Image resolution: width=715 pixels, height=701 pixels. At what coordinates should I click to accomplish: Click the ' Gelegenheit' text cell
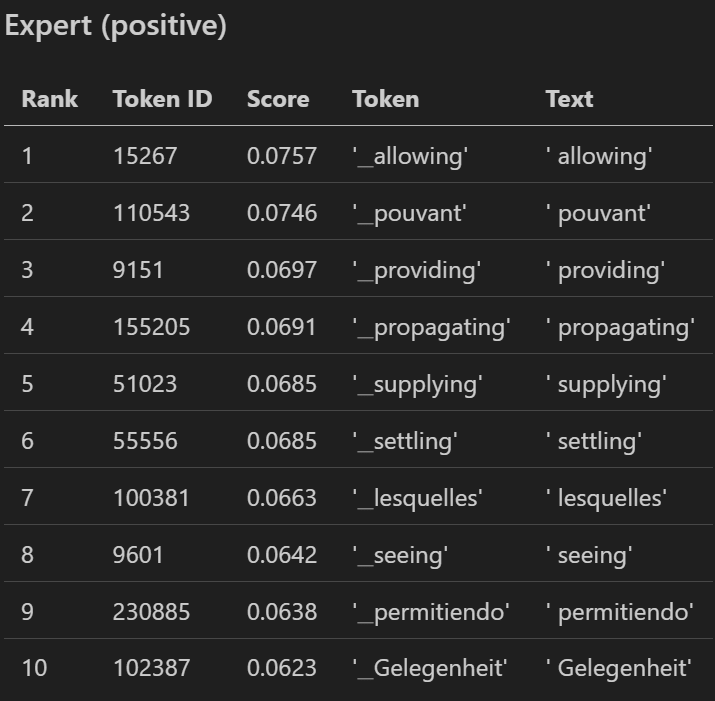point(618,668)
